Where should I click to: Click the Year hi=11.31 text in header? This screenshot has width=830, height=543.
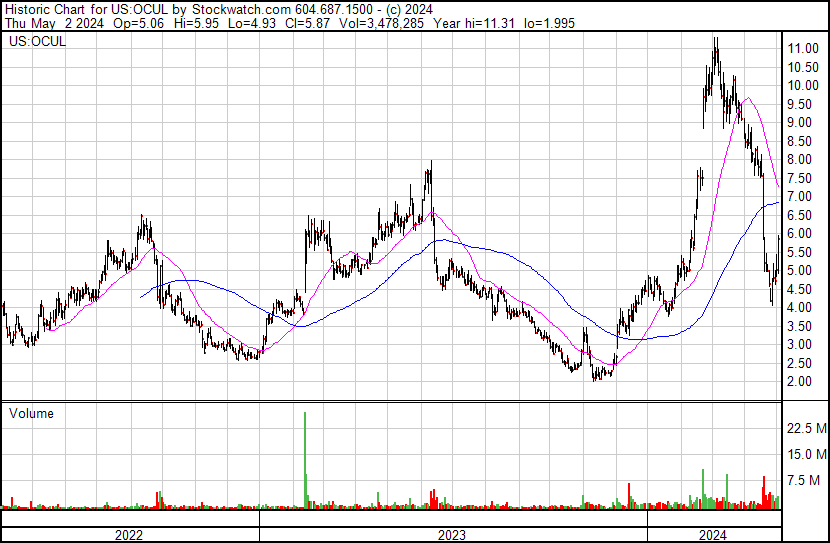click(474, 23)
